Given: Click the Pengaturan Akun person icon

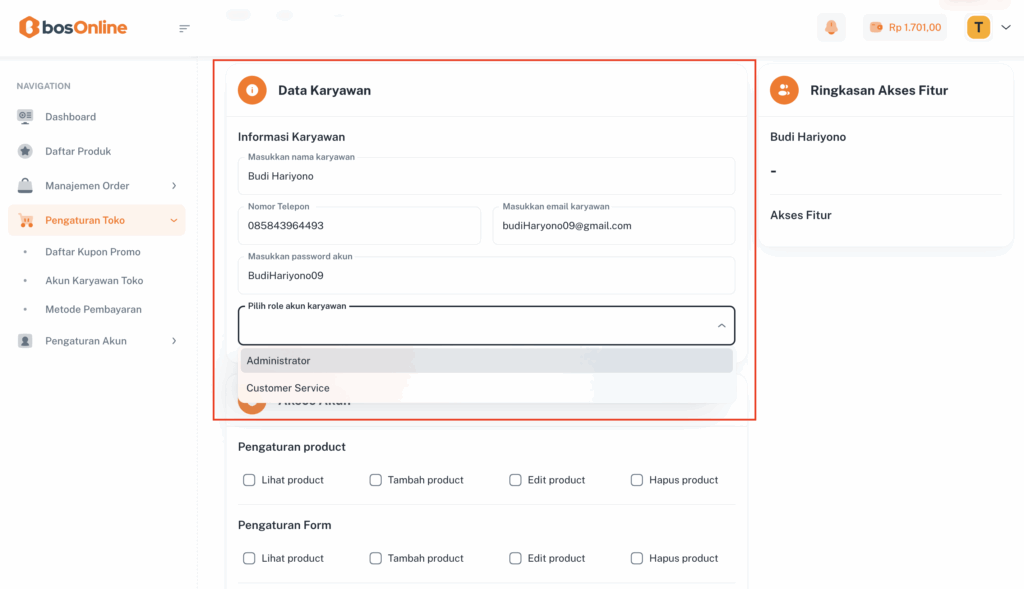Looking at the screenshot, I should coord(25,341).
